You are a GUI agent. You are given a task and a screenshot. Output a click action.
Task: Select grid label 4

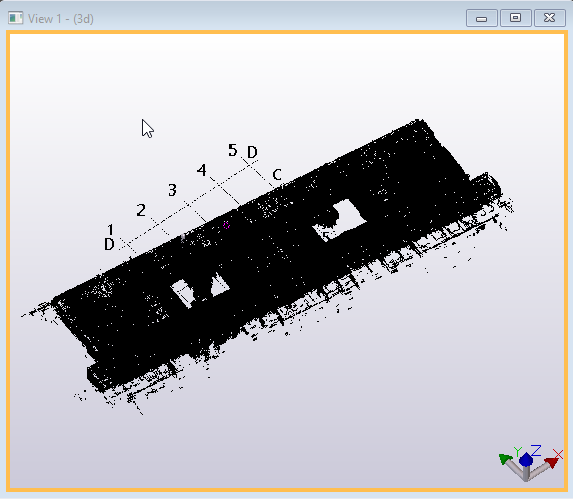pyautogui.click(x=202, y=170)
